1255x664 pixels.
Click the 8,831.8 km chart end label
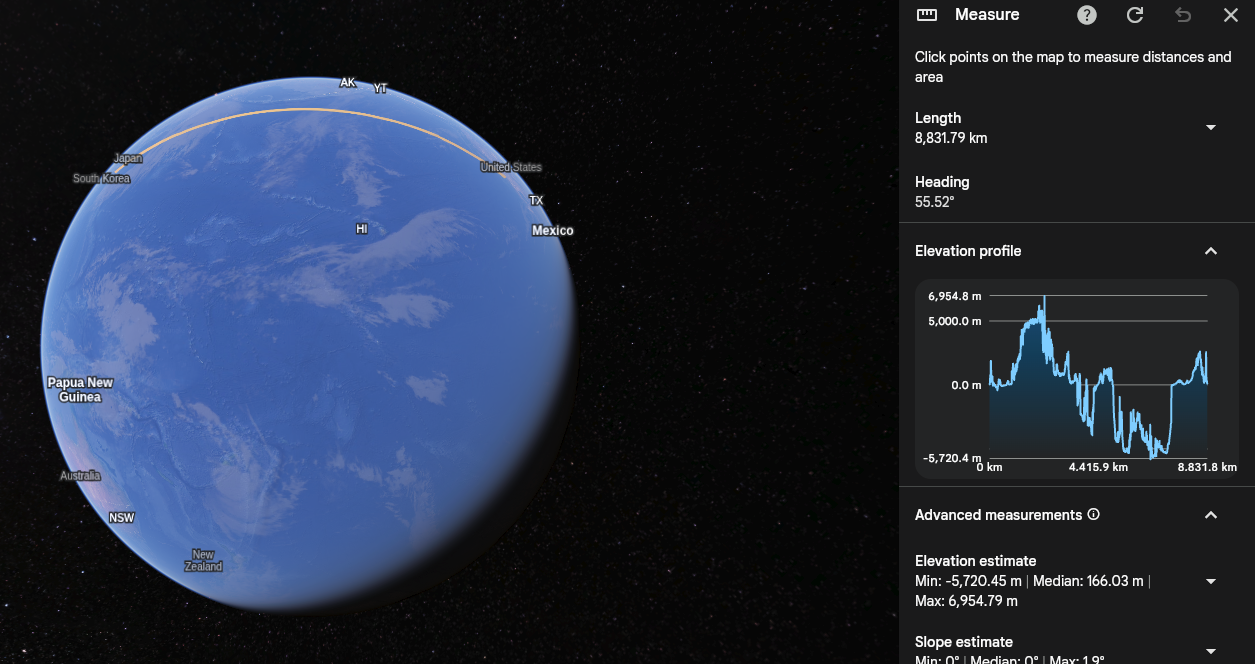1207,467
